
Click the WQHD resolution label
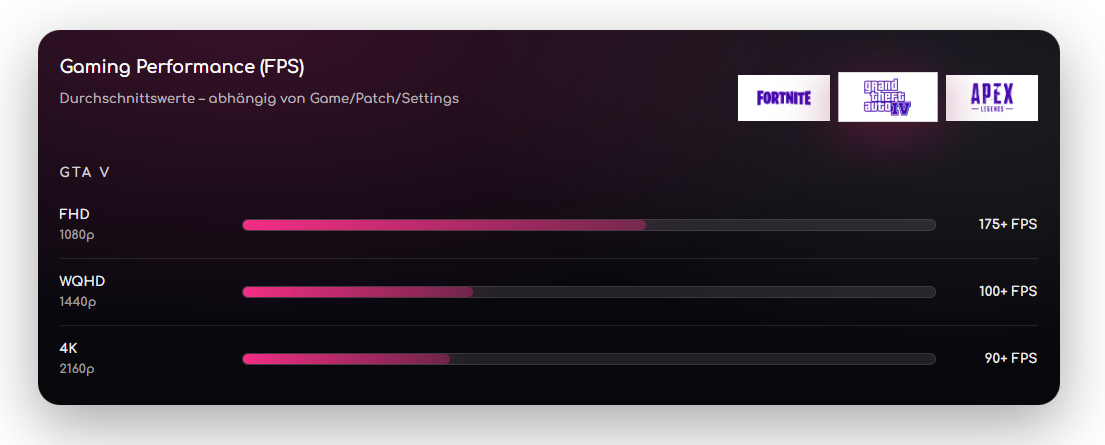(82, 281)
